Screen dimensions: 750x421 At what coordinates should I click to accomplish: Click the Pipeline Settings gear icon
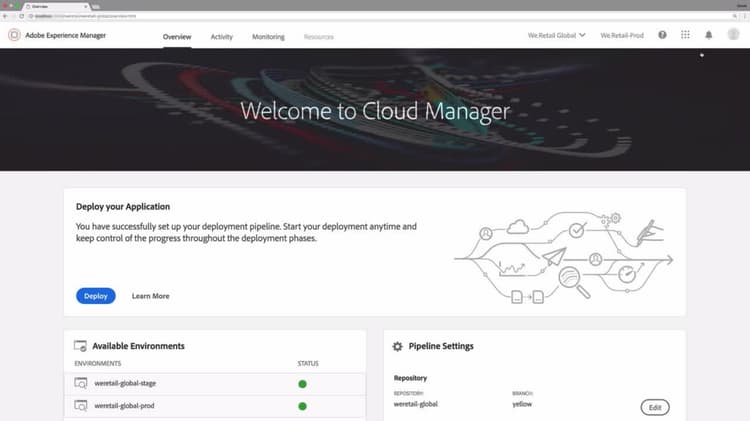[397, 346]
